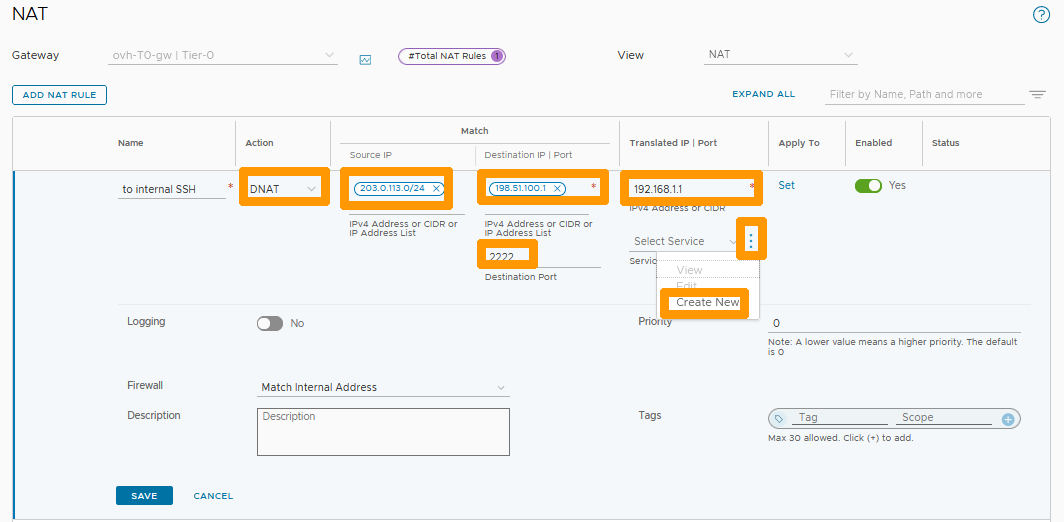The height and width of the screenshot is (522, 1064).
Task: Click the three-dot service menu icon
Action: [751, 239]
